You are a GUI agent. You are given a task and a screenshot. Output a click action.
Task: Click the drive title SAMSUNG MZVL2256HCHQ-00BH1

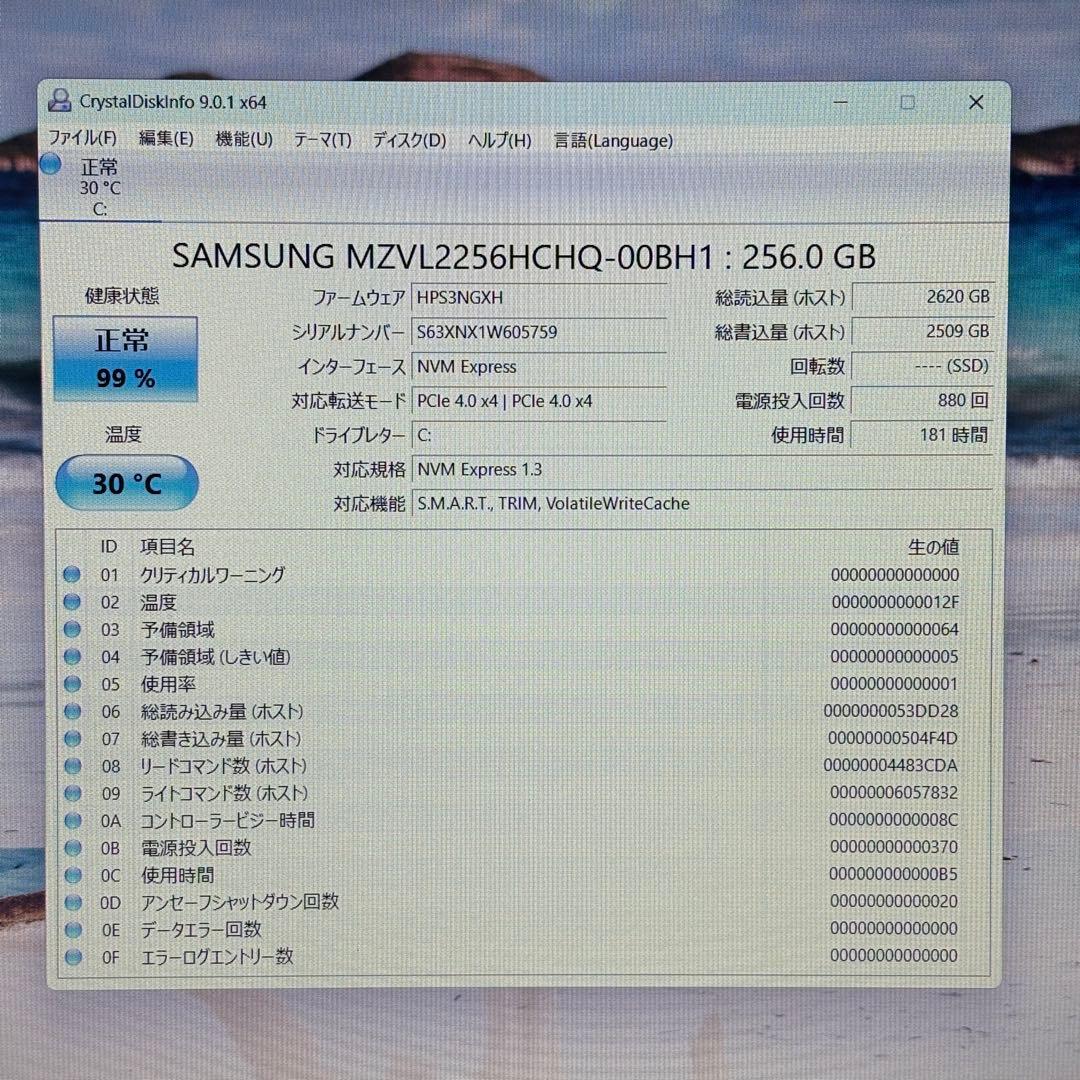coord(524,257)
